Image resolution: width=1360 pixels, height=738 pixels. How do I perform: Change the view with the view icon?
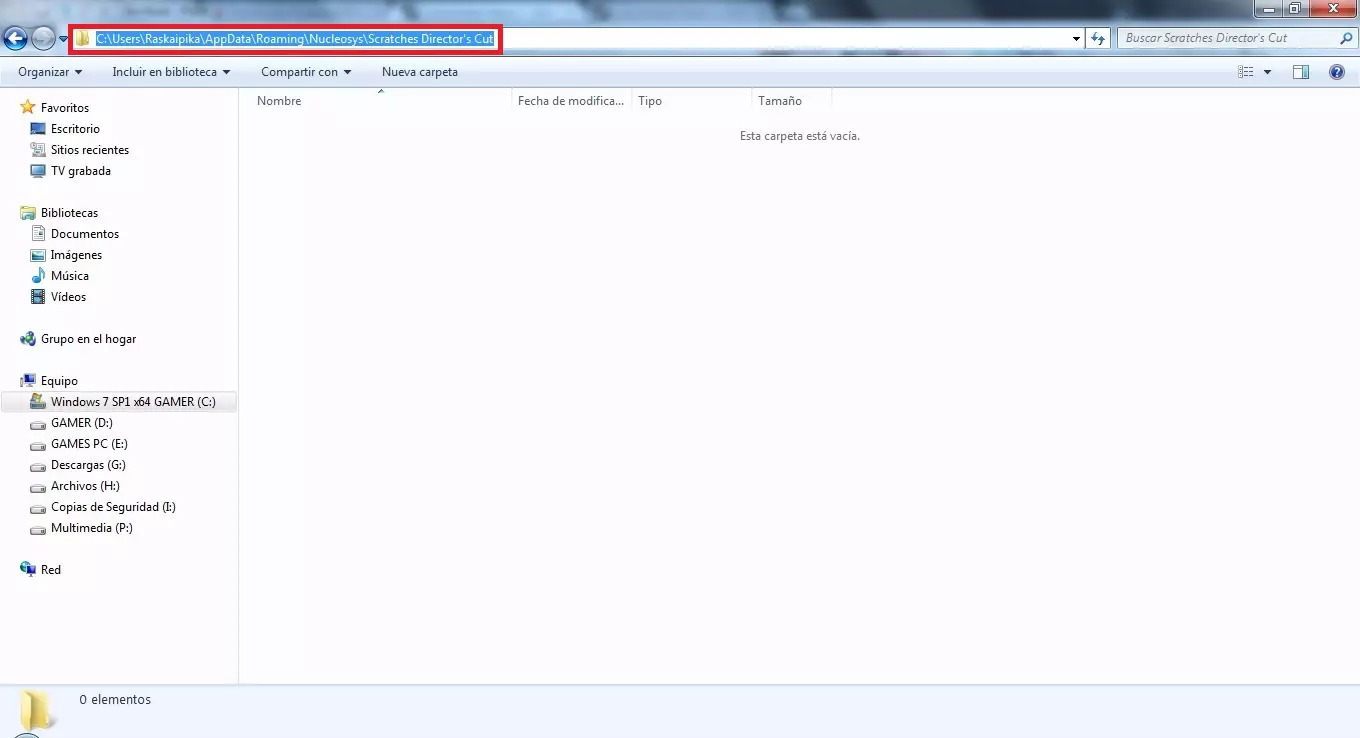(1246, 72)
